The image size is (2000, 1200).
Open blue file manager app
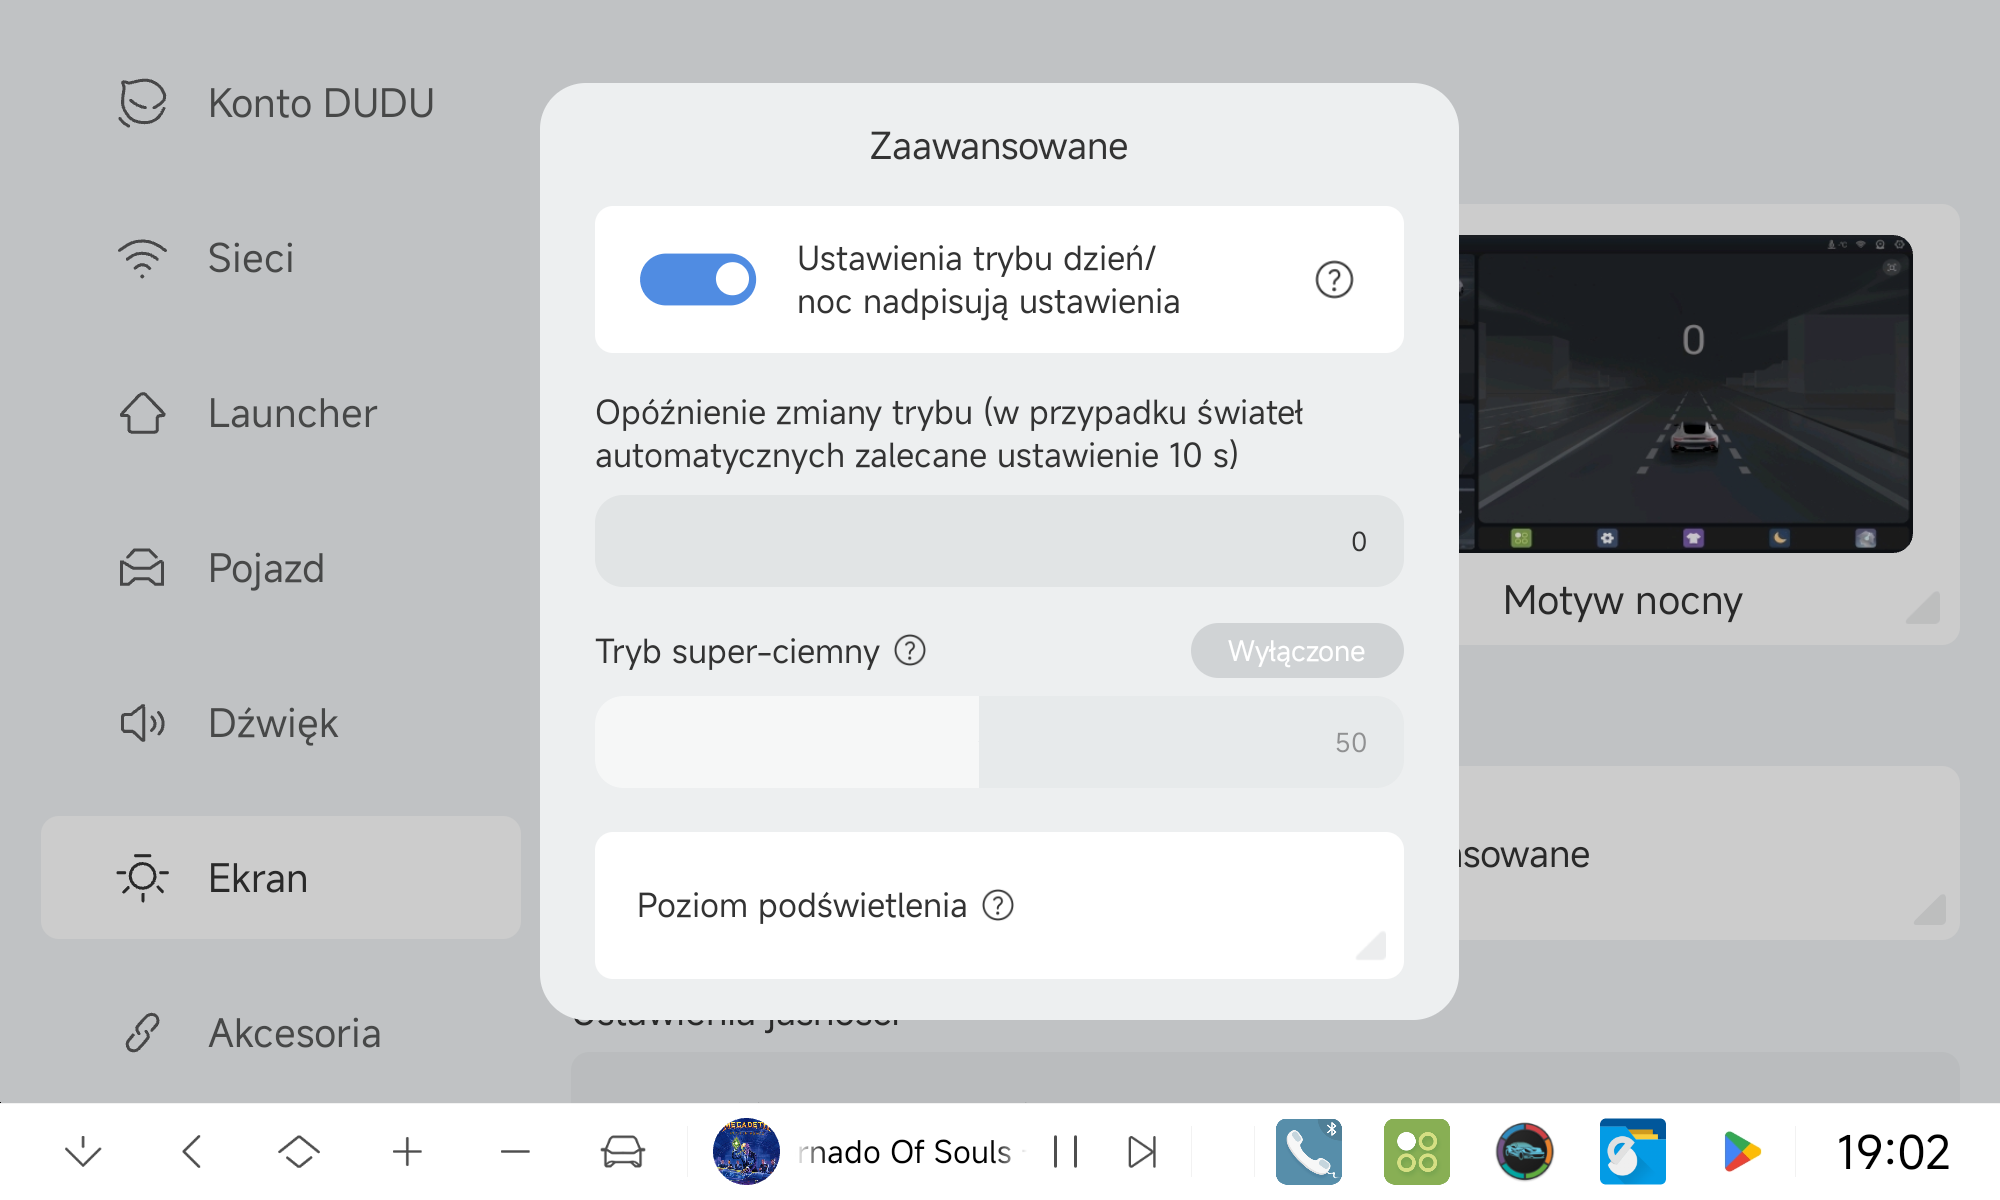point(1633,1152)
